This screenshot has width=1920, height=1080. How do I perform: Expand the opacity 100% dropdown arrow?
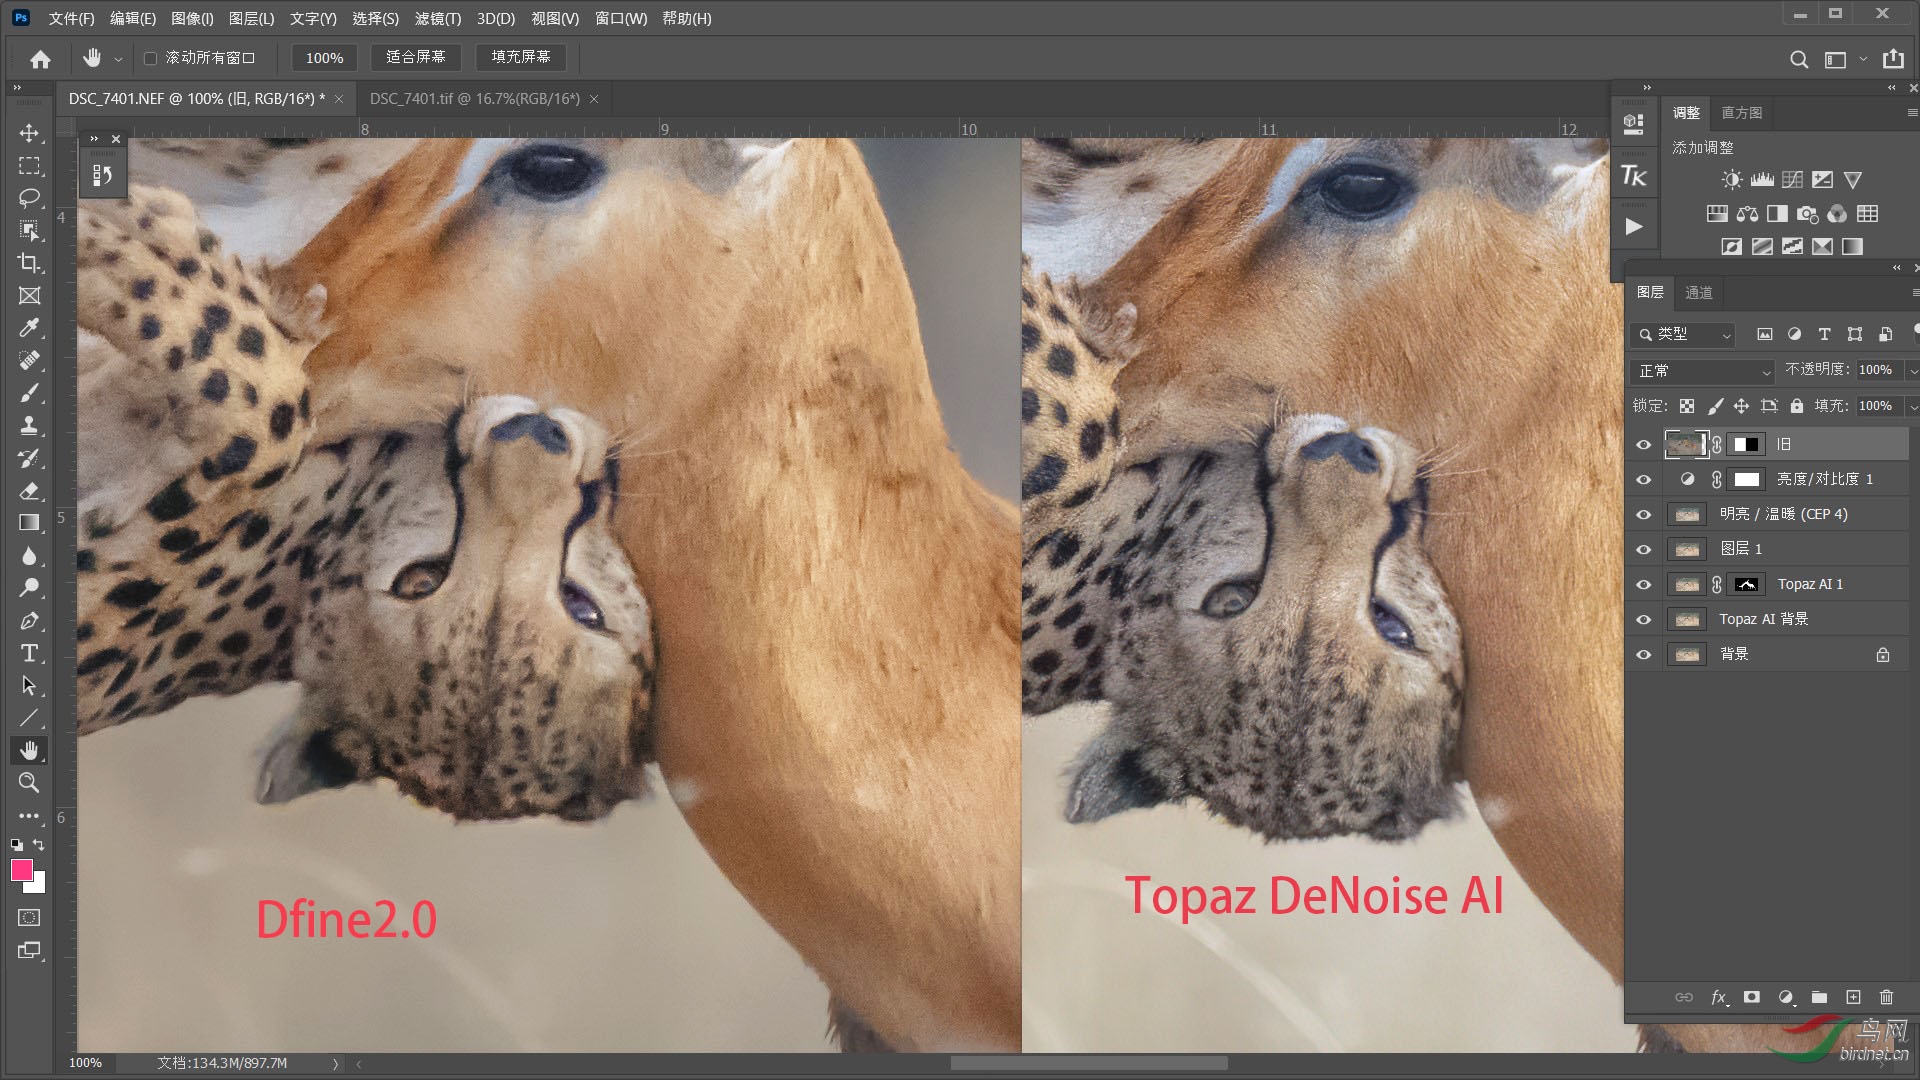coord(1913,370)
